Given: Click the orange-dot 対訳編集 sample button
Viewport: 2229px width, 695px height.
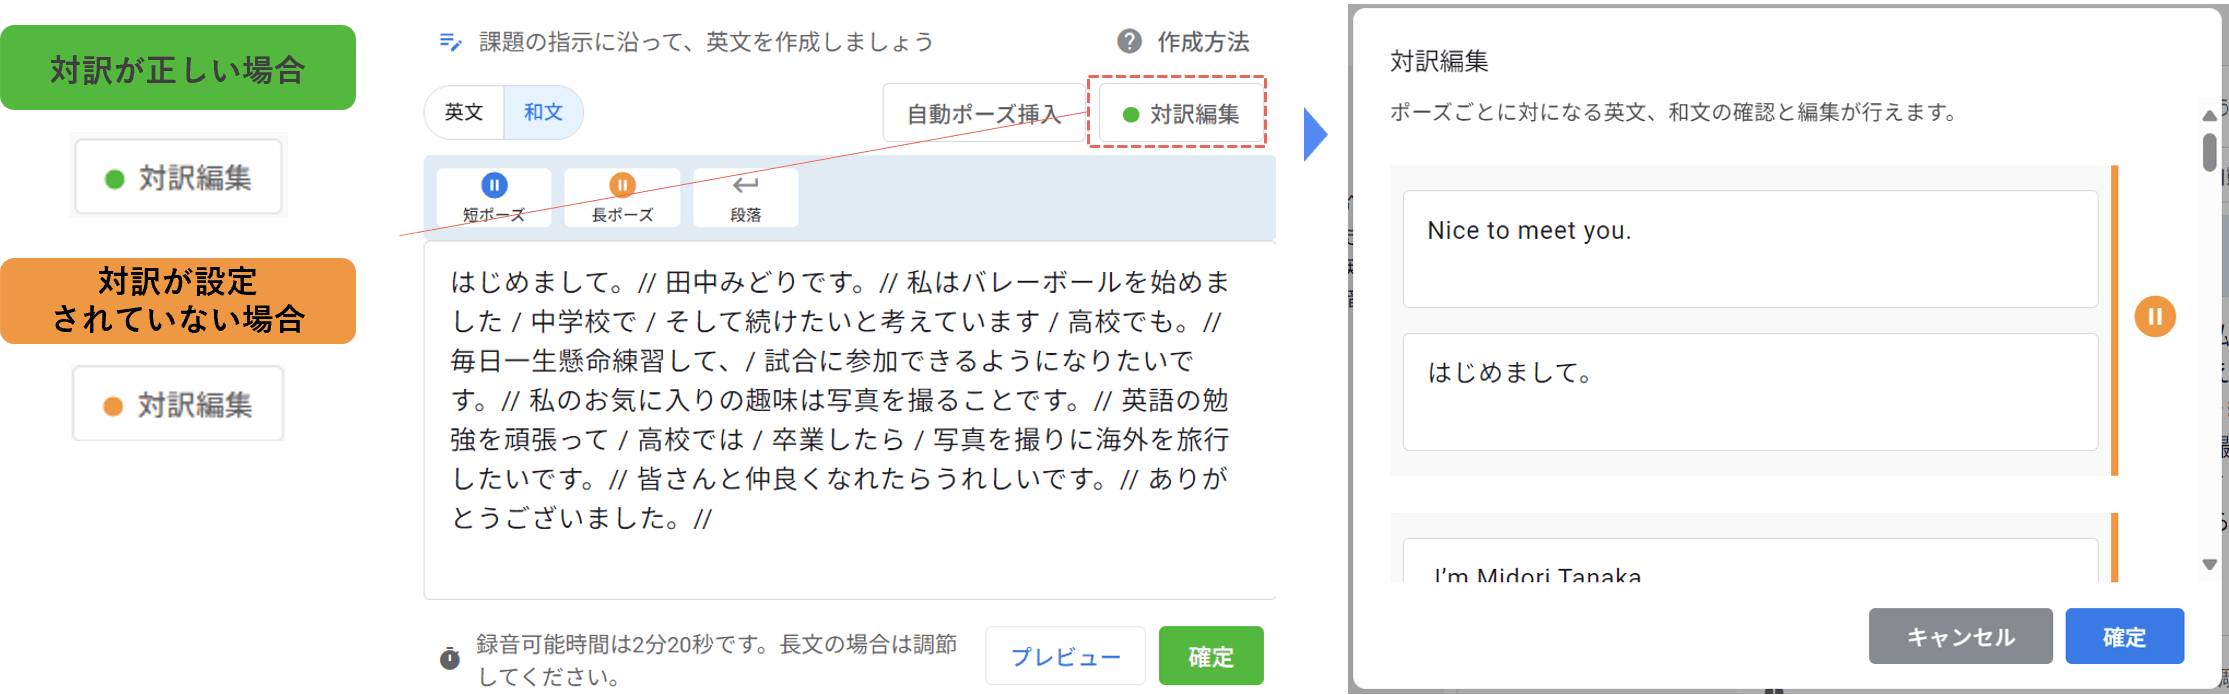Looking at the screenshot, I should pyautogui.click(x=178, y=404).
